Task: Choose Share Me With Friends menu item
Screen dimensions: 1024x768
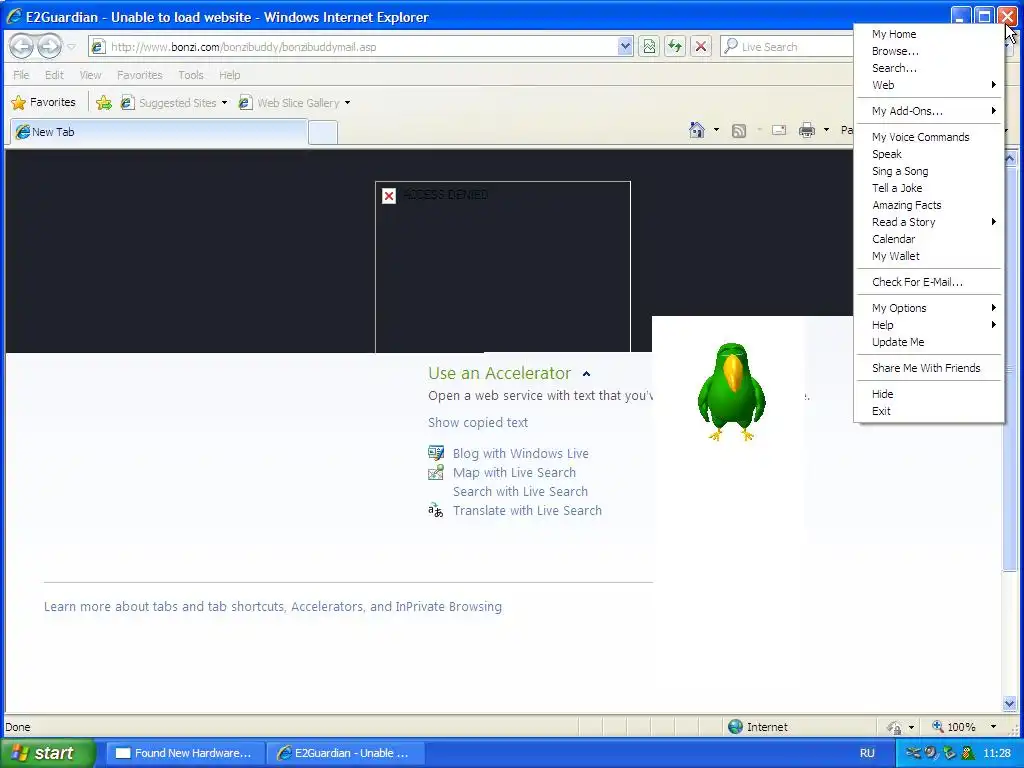Action: click(x=928, y=368)
